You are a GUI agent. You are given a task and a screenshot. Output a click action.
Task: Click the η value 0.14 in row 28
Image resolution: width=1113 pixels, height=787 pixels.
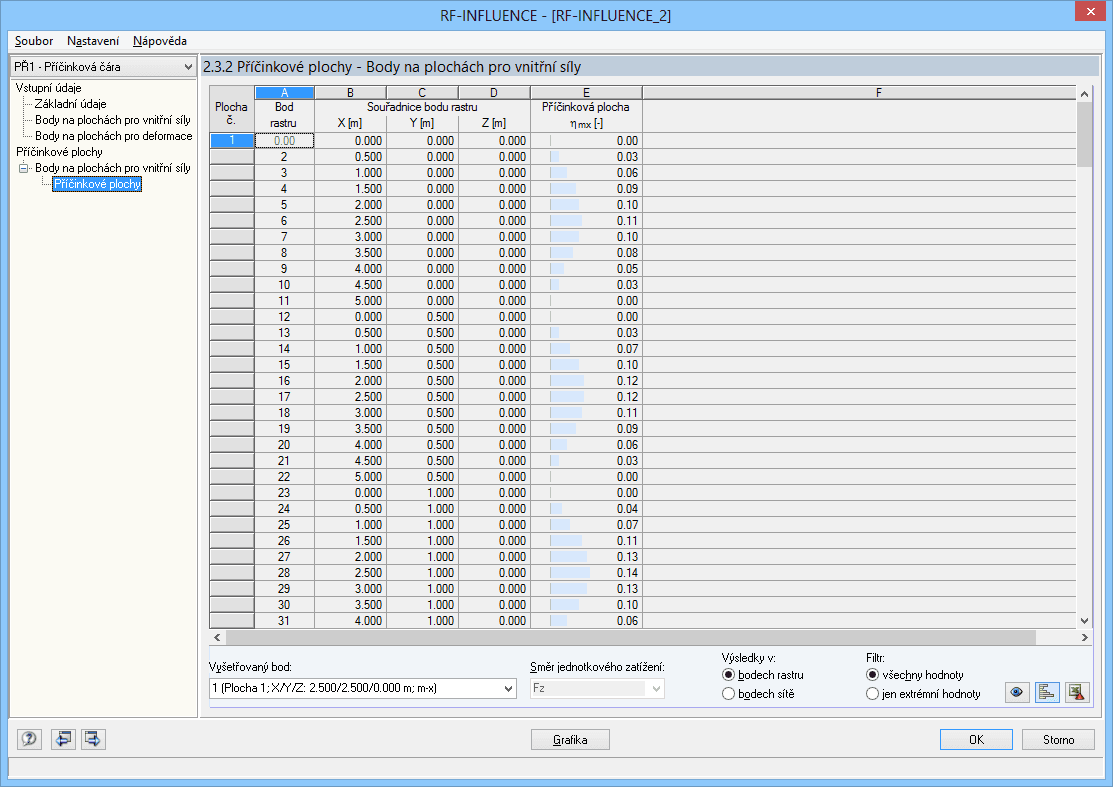[x=586, y=573]
